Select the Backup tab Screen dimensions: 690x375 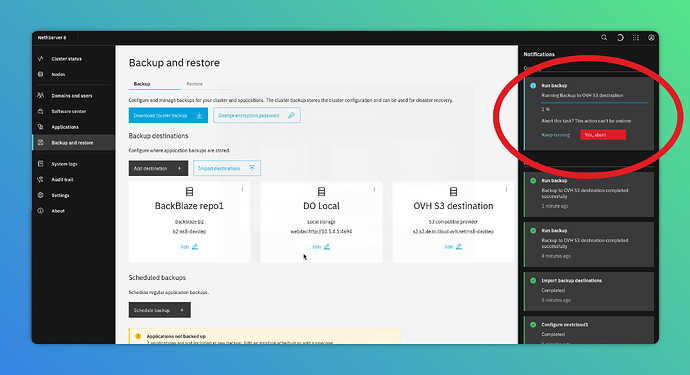(x=142, y=84)
